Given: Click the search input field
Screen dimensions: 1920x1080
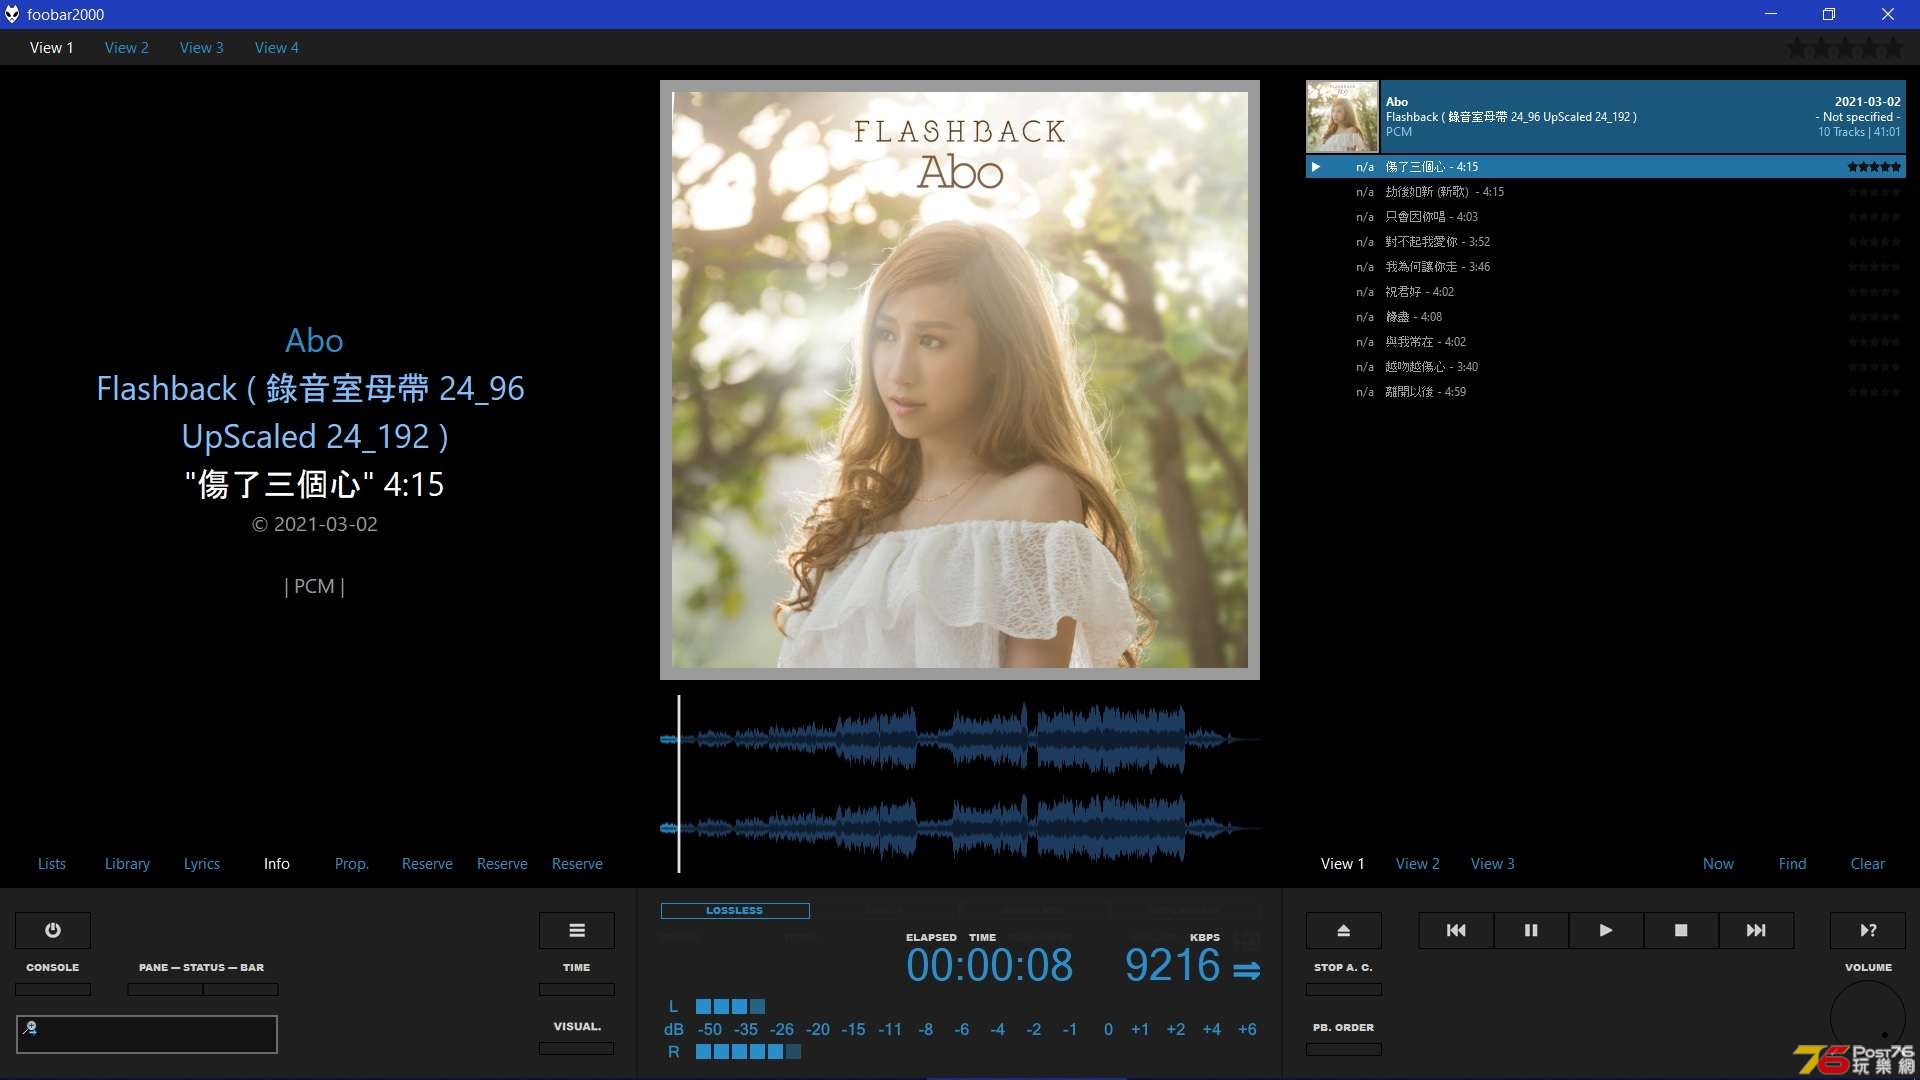Looking at the screenshot, I should coord(147,1034).
